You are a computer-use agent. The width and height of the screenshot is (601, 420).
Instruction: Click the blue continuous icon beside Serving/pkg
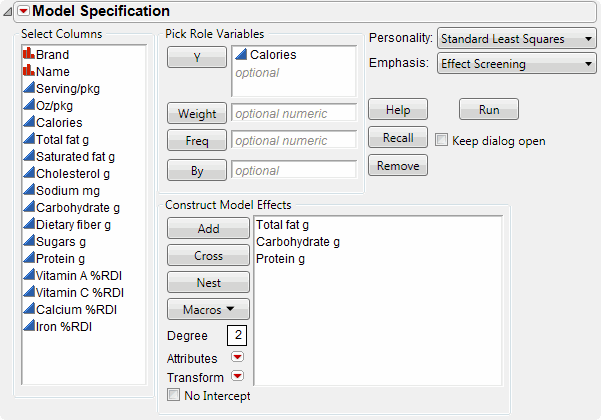[28, 89]
